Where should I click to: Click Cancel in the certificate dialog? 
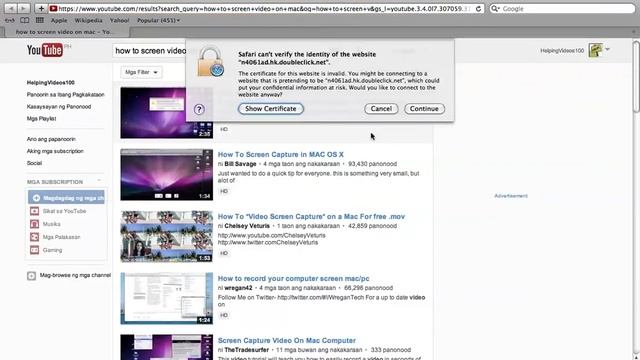[381, 109]
